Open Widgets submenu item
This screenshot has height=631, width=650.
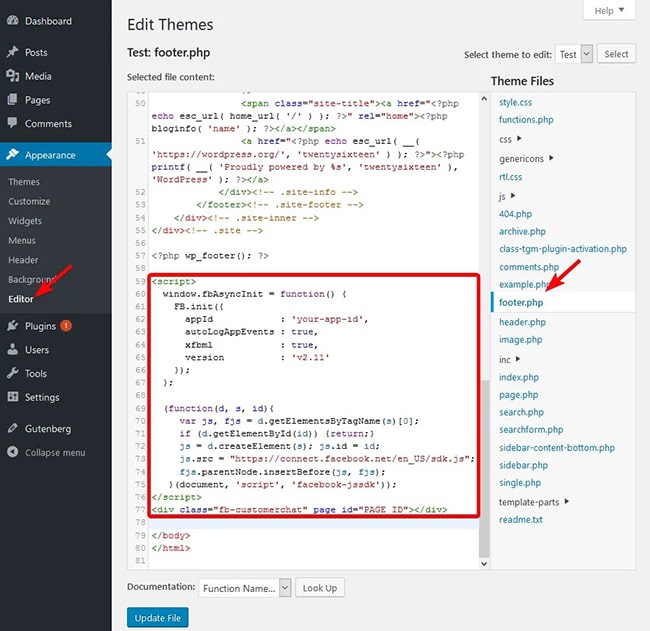click(25, 221)
